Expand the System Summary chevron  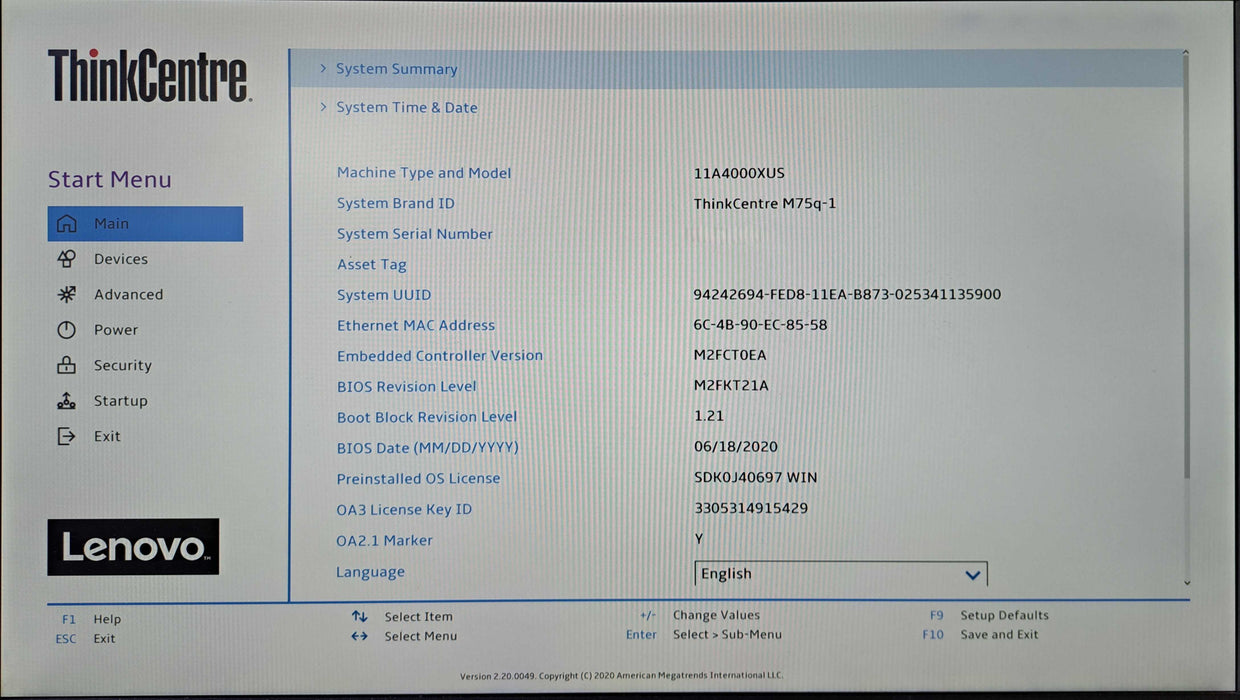coord(323,69)
